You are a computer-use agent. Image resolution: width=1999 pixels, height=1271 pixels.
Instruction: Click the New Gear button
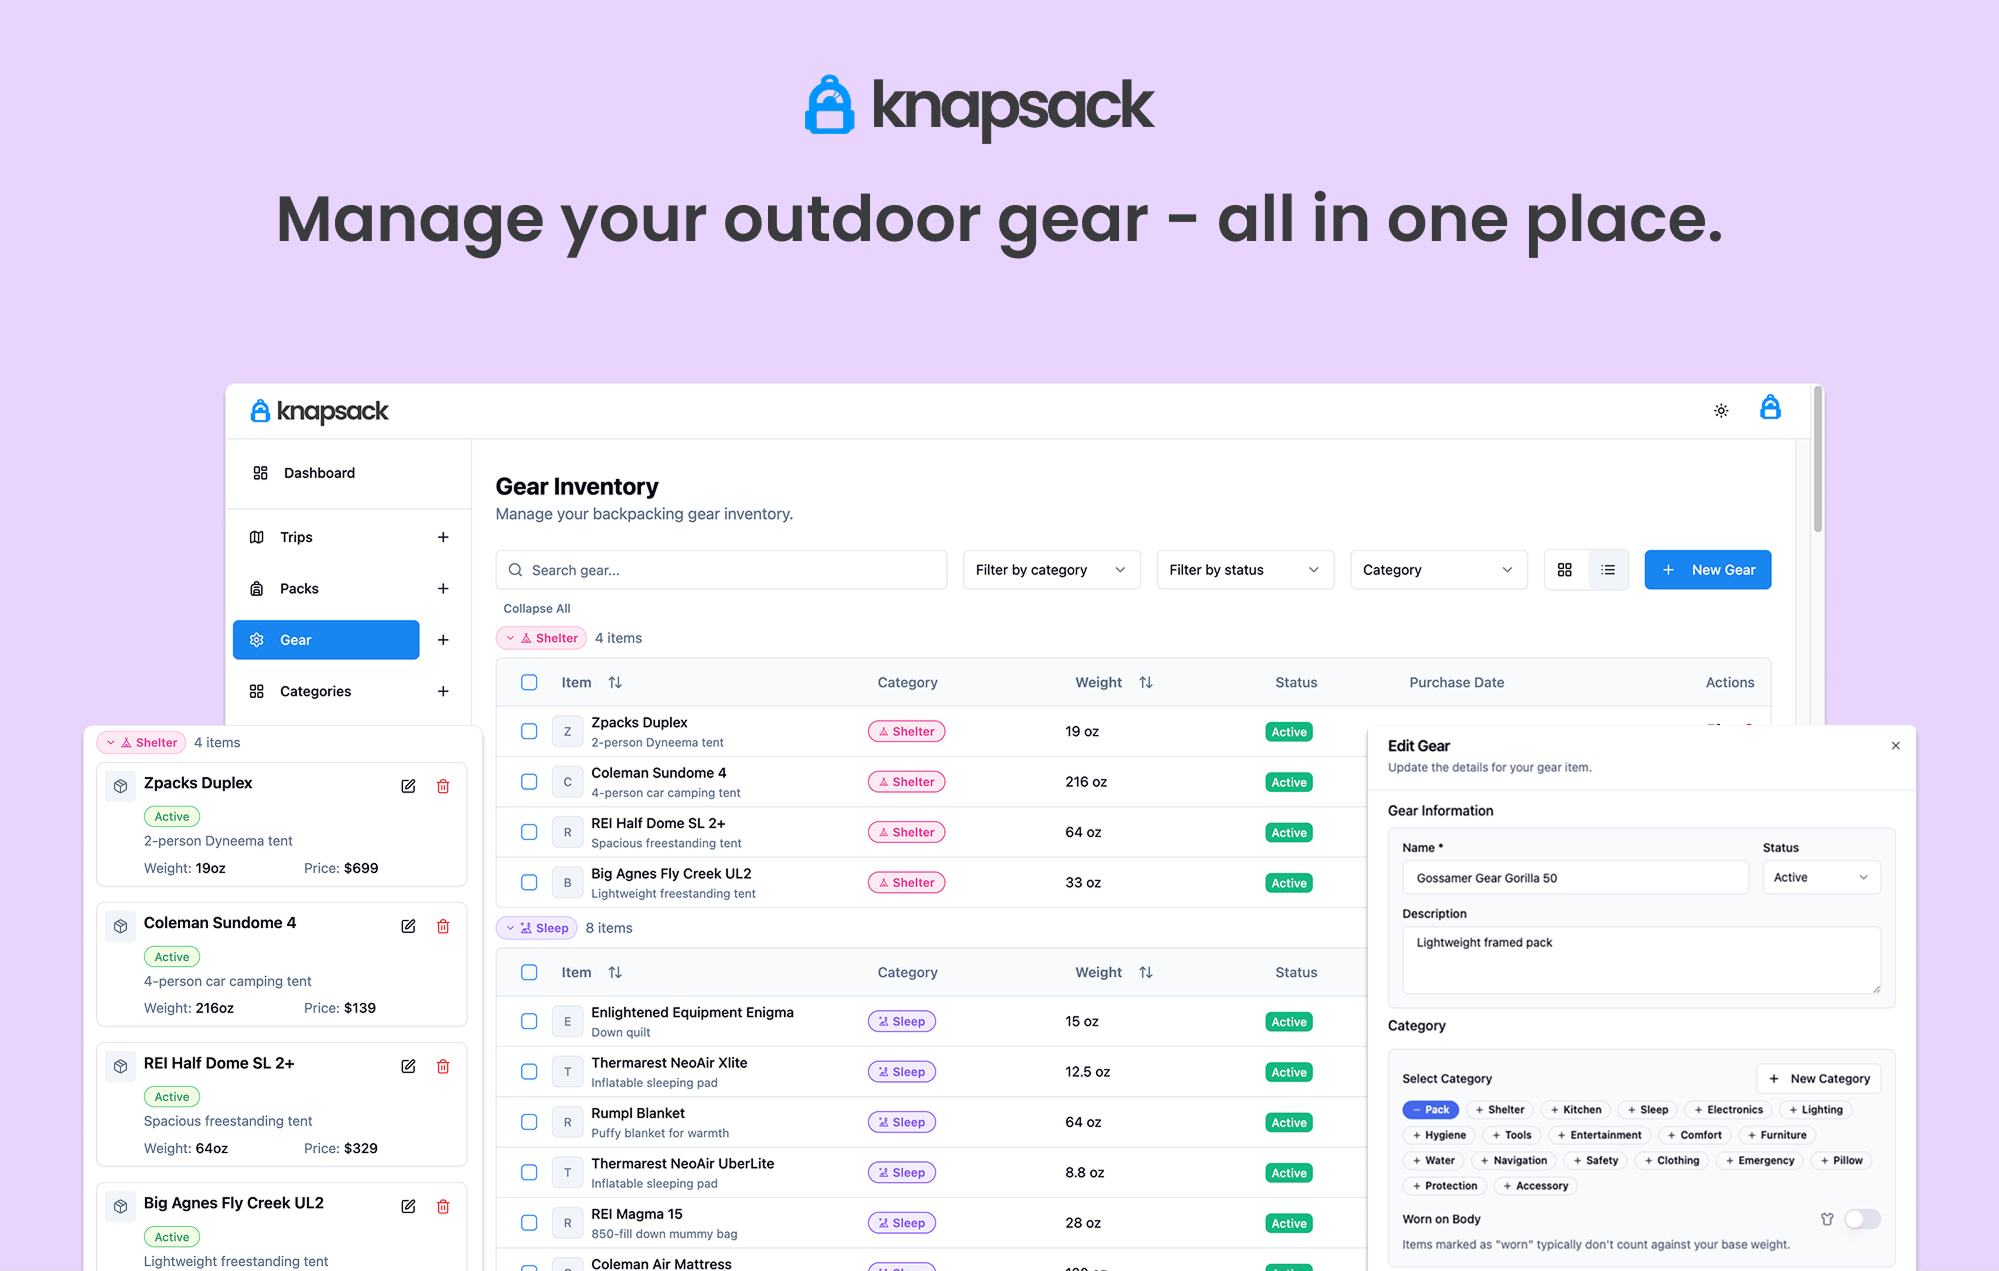pos(1707,569)
